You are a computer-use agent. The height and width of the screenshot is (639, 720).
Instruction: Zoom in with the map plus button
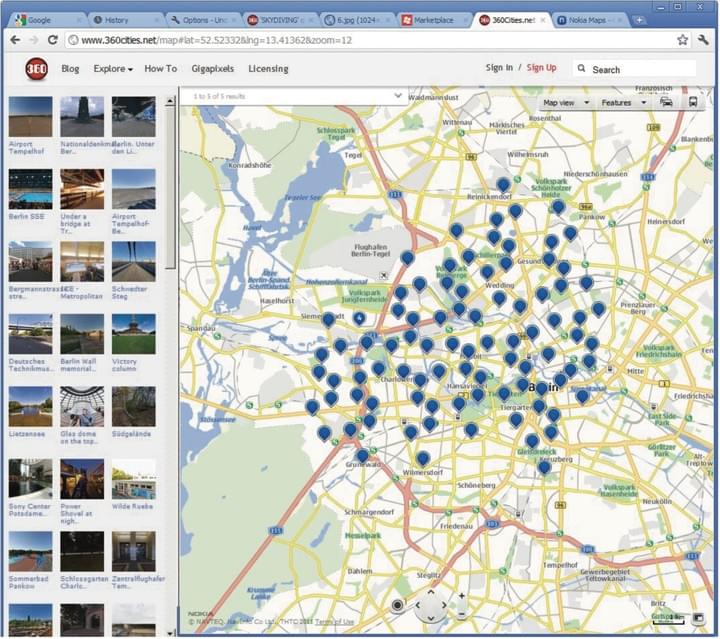[461, 597]
